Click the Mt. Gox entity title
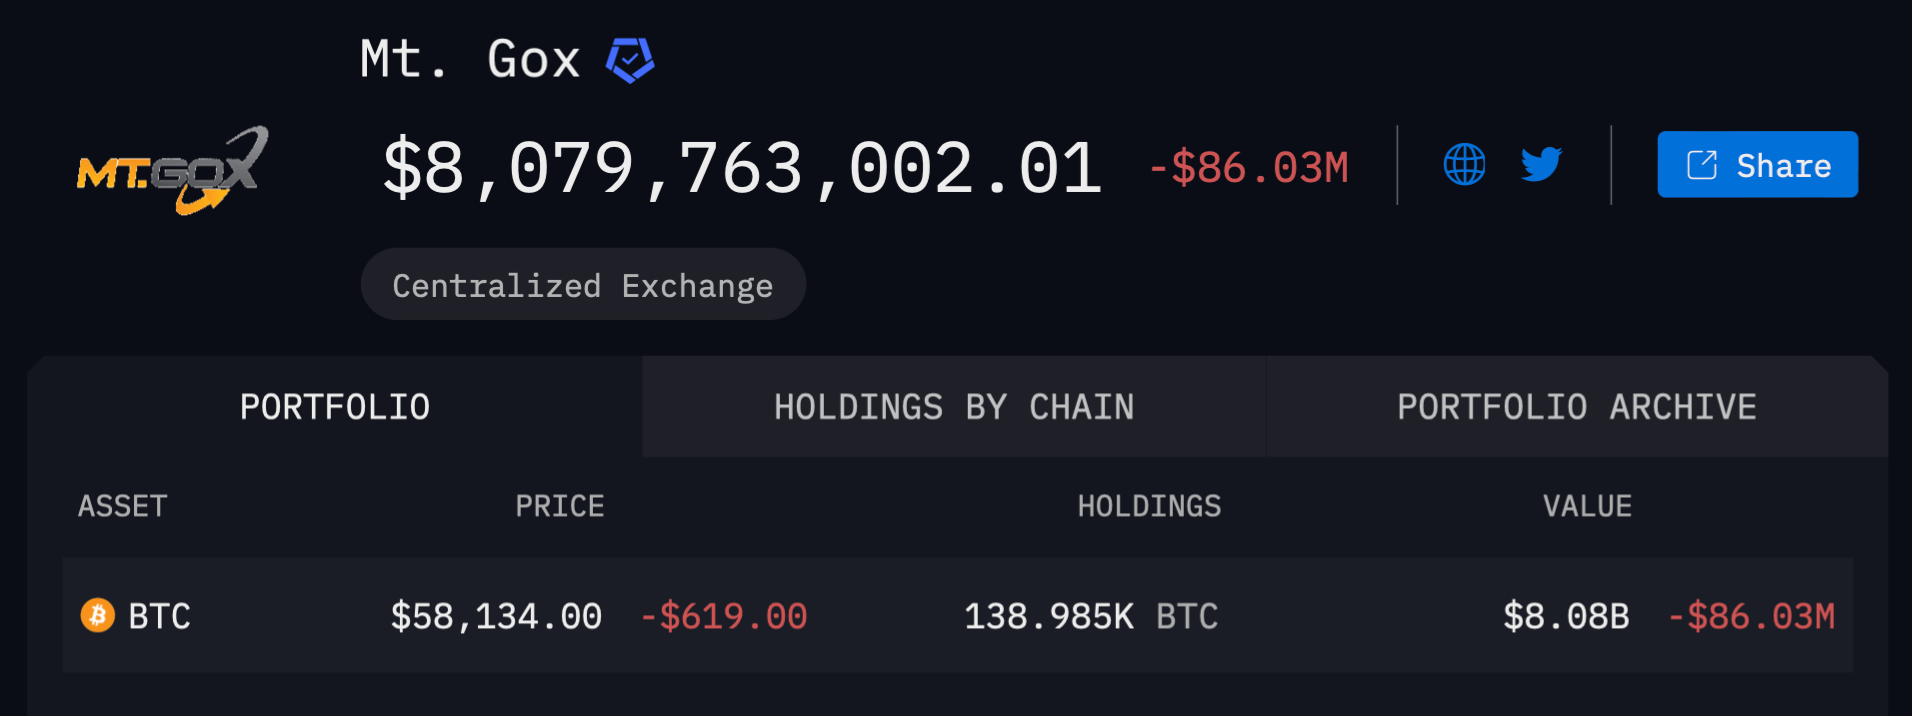1912x716 pixels. 470,59
